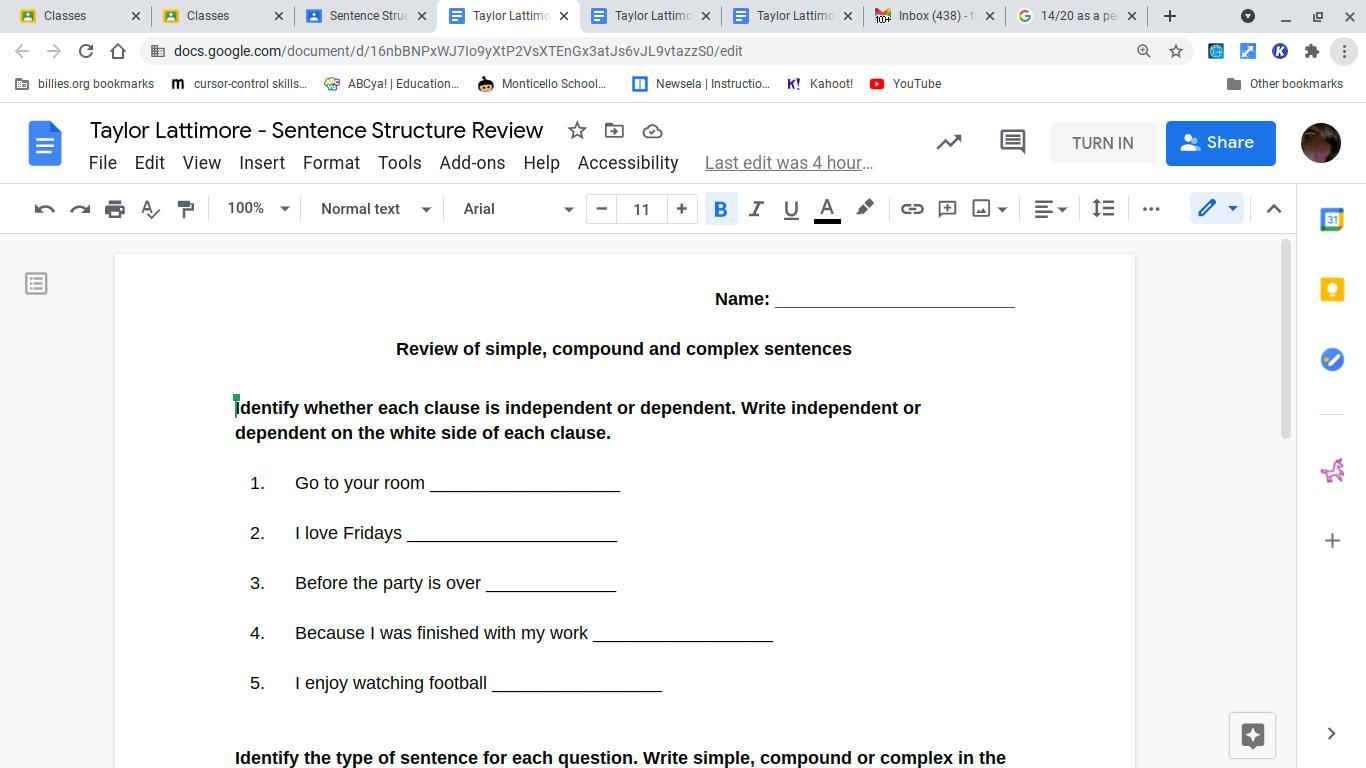
Task: View document cloud save status
Action: (x=652, y=131)
